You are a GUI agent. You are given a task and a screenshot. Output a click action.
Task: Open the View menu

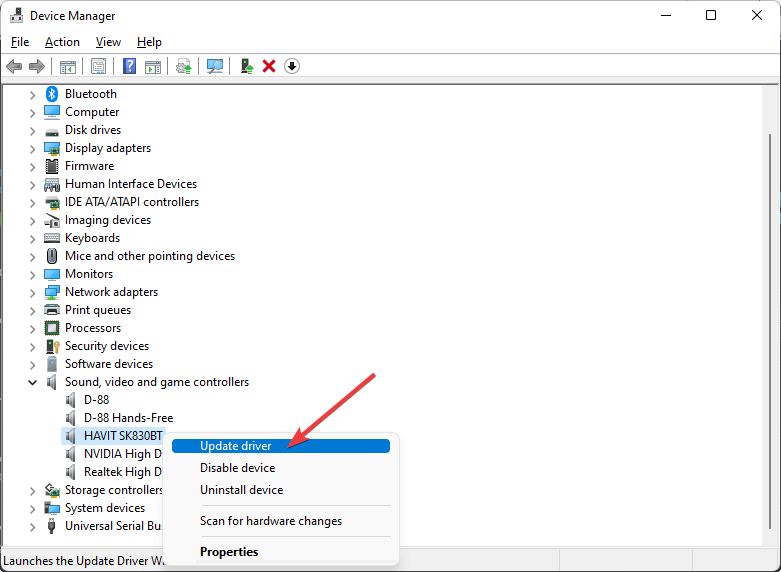click(108, 42)
